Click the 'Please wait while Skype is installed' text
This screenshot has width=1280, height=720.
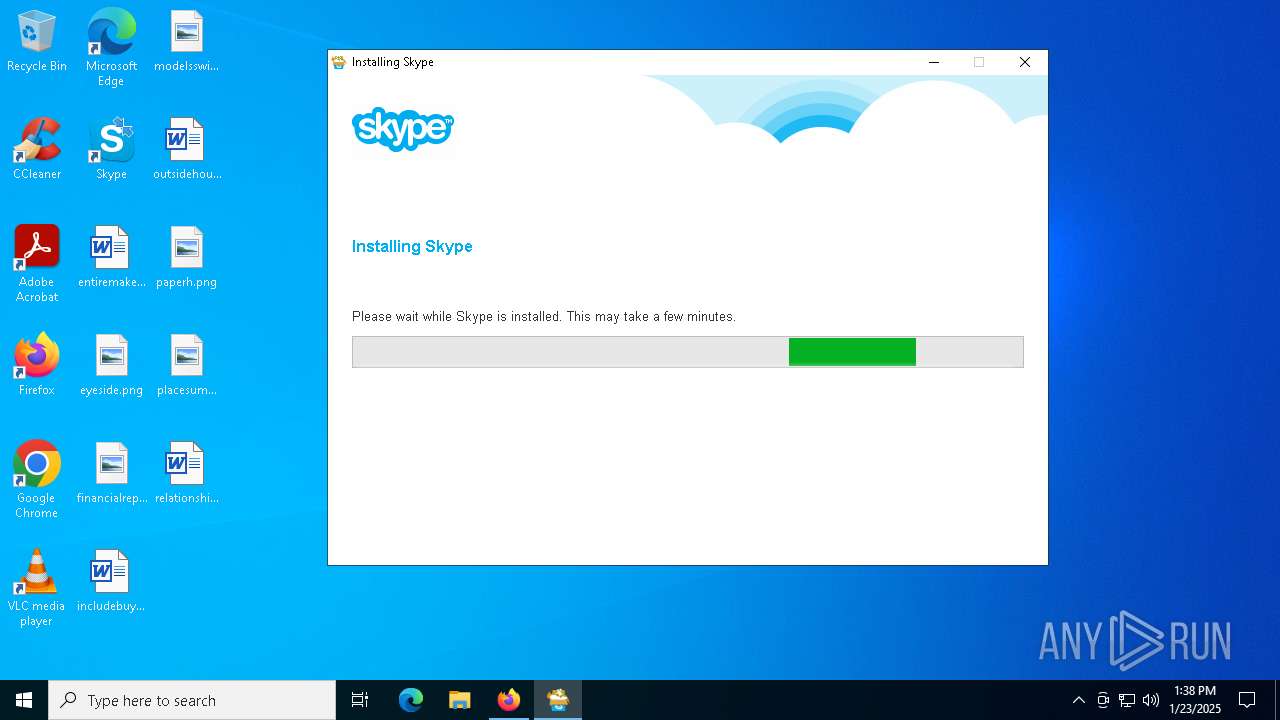544,316
